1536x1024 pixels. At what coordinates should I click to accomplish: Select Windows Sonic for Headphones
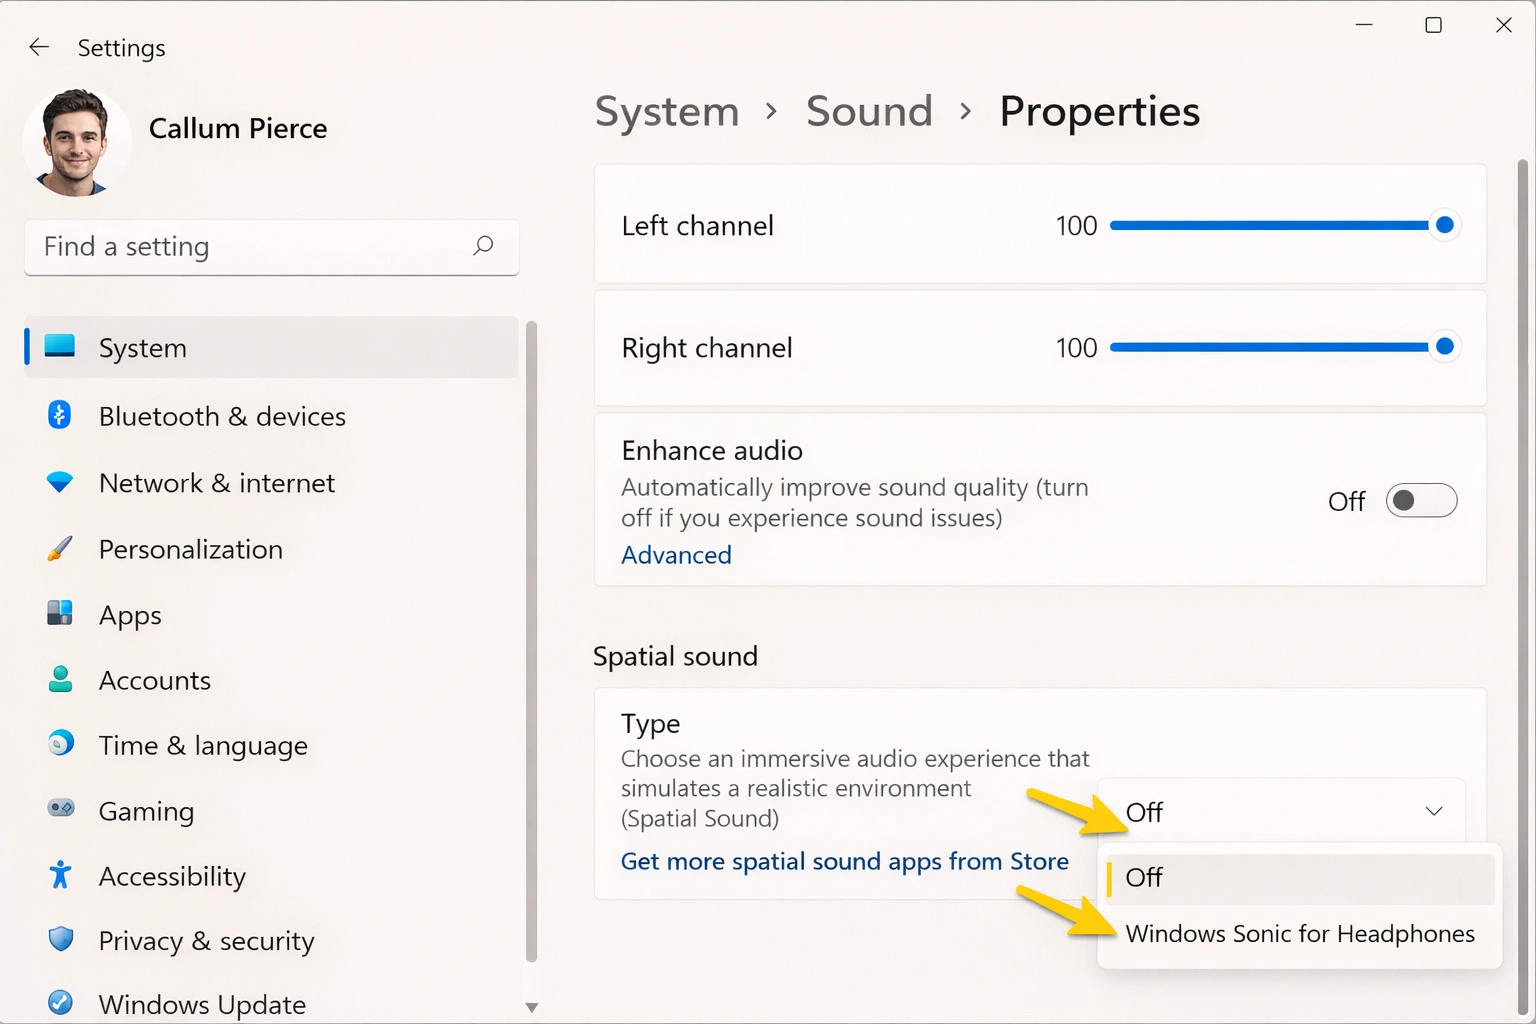point(1300,933)
